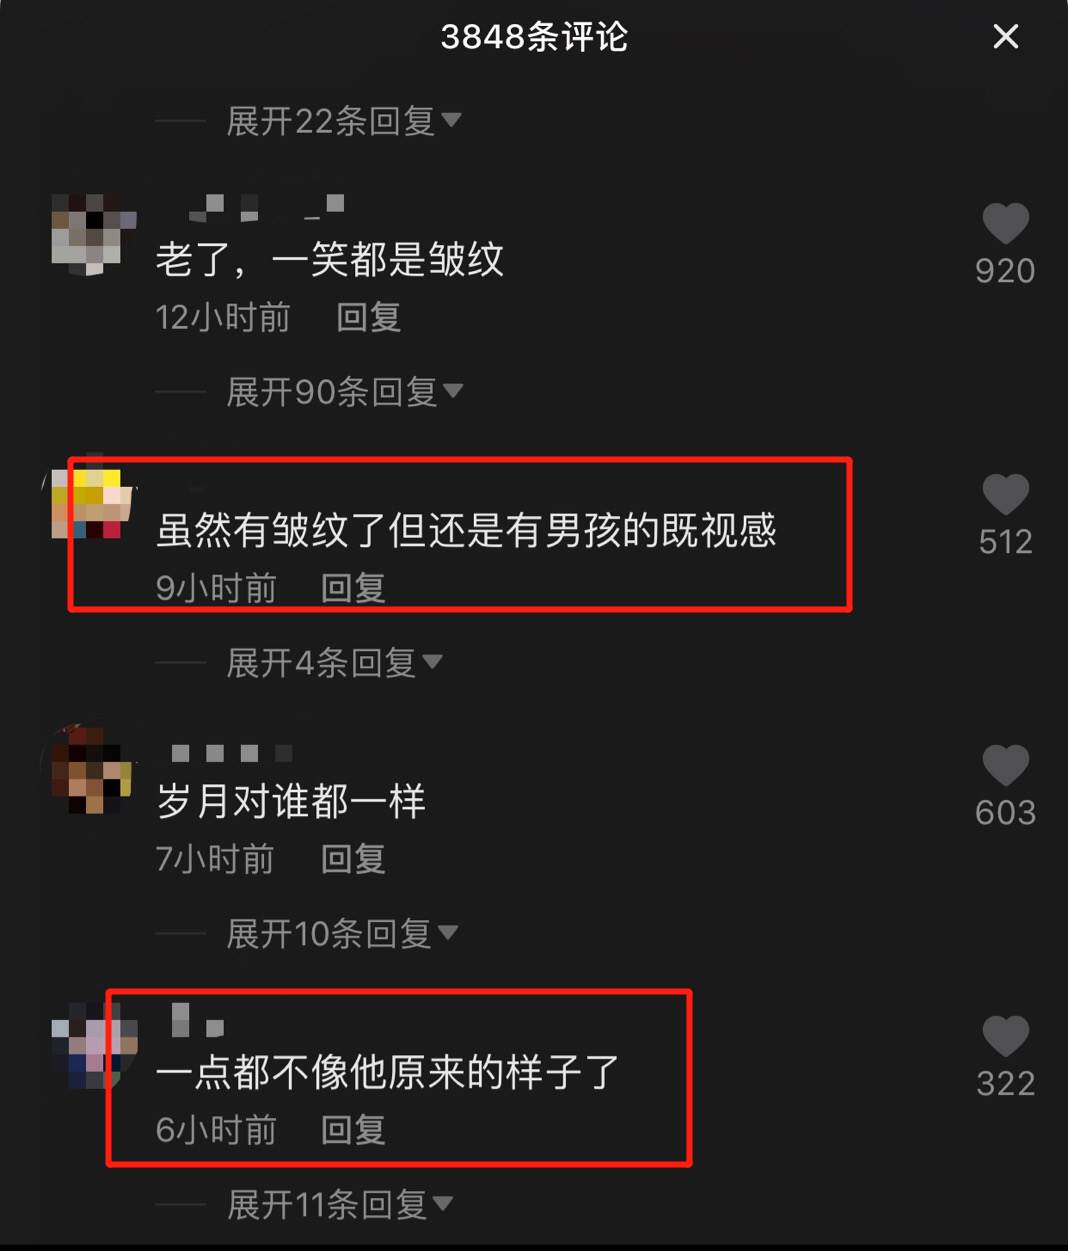
Task: Tap the heart showing 322 likes
Action: click(1005, 1036)
